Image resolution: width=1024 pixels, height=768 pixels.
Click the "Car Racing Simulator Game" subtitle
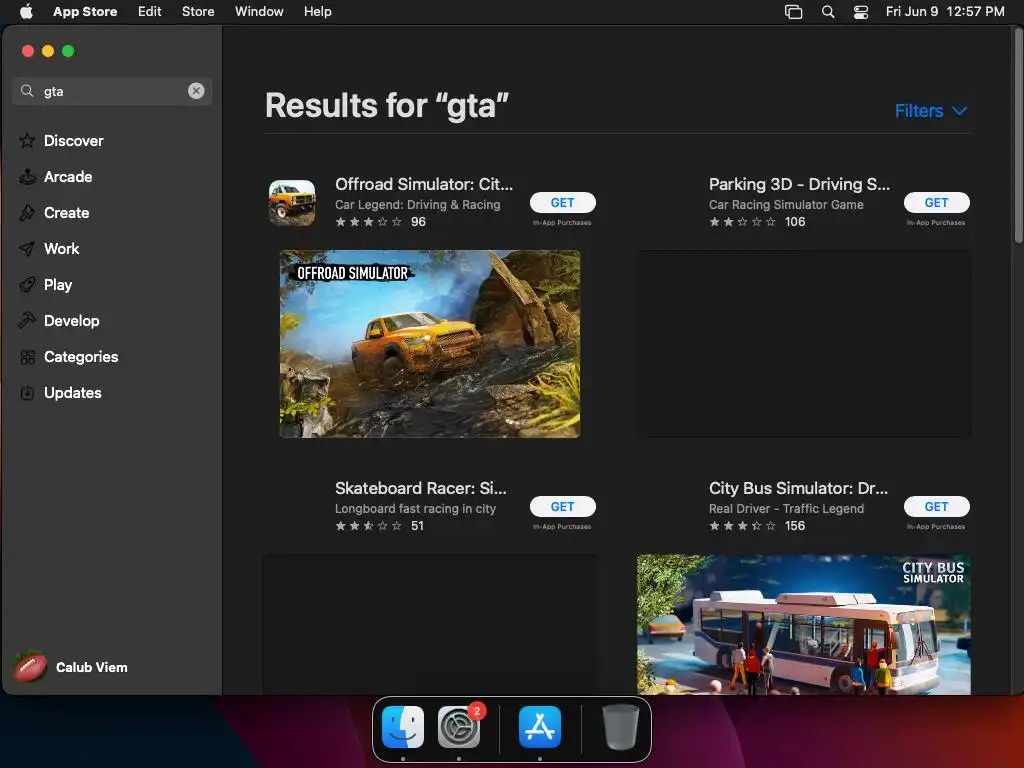(786, 204)
